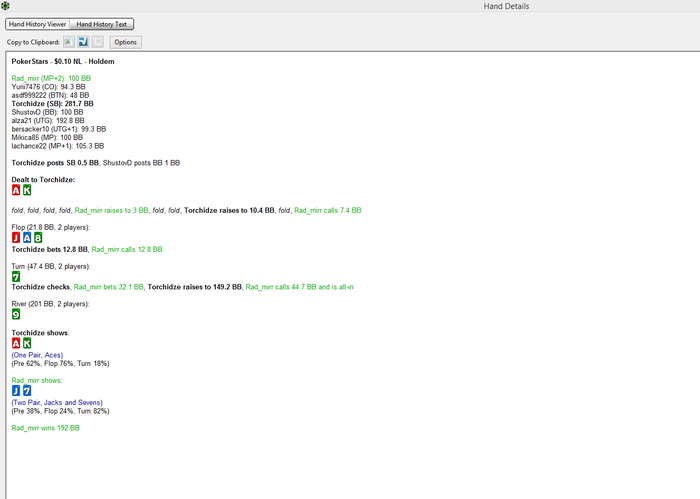The image size is (700, 499).
Task: Click '(Pre 38%, Flop 24%, Turn 82%)' equity line
Action: coord(60,411)
